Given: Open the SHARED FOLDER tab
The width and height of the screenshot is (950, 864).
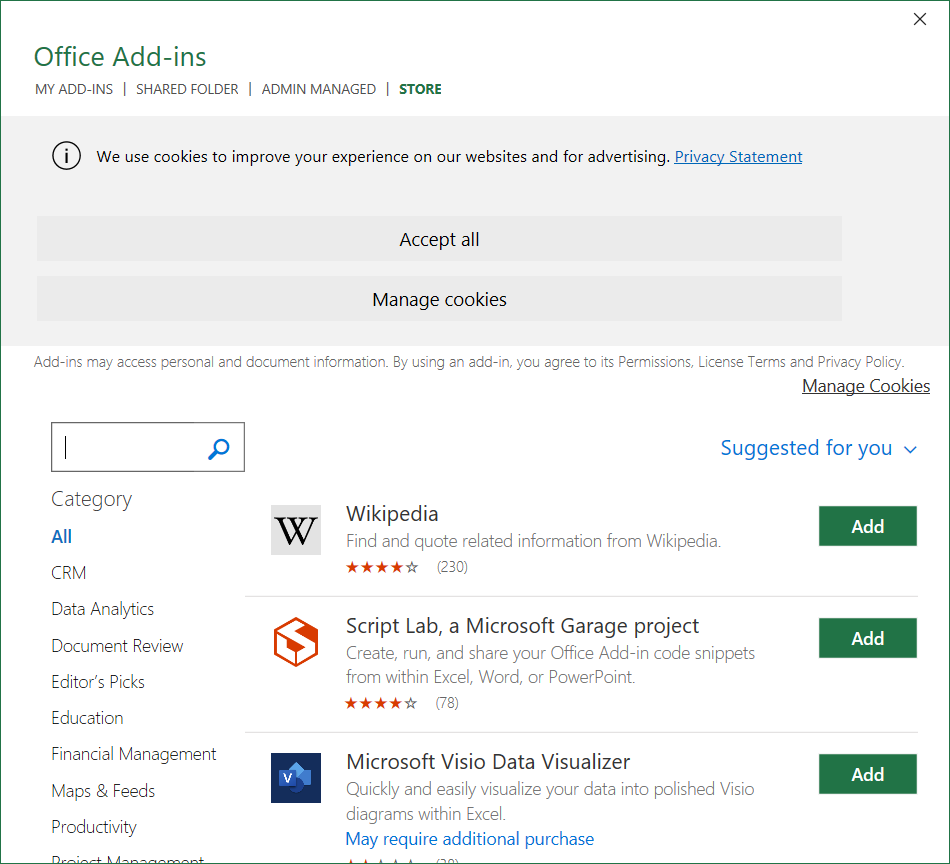Looking at the screenshot, I should [187, 89].
